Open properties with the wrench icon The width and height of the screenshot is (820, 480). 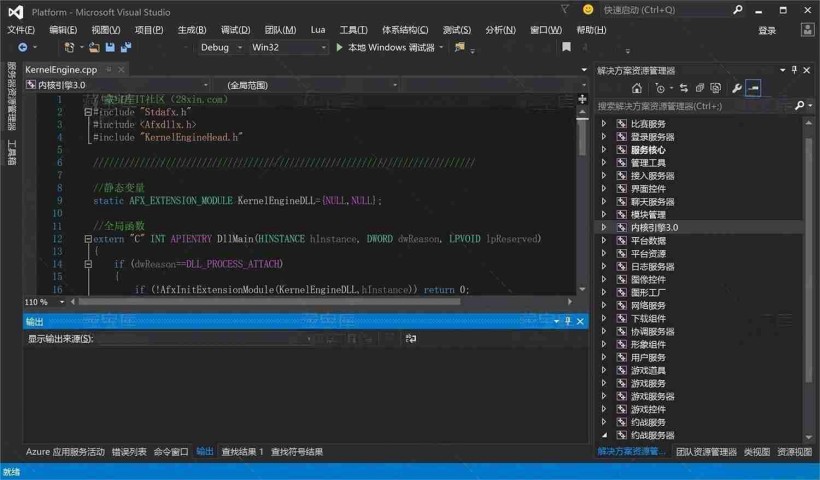(x=736, y=88)
